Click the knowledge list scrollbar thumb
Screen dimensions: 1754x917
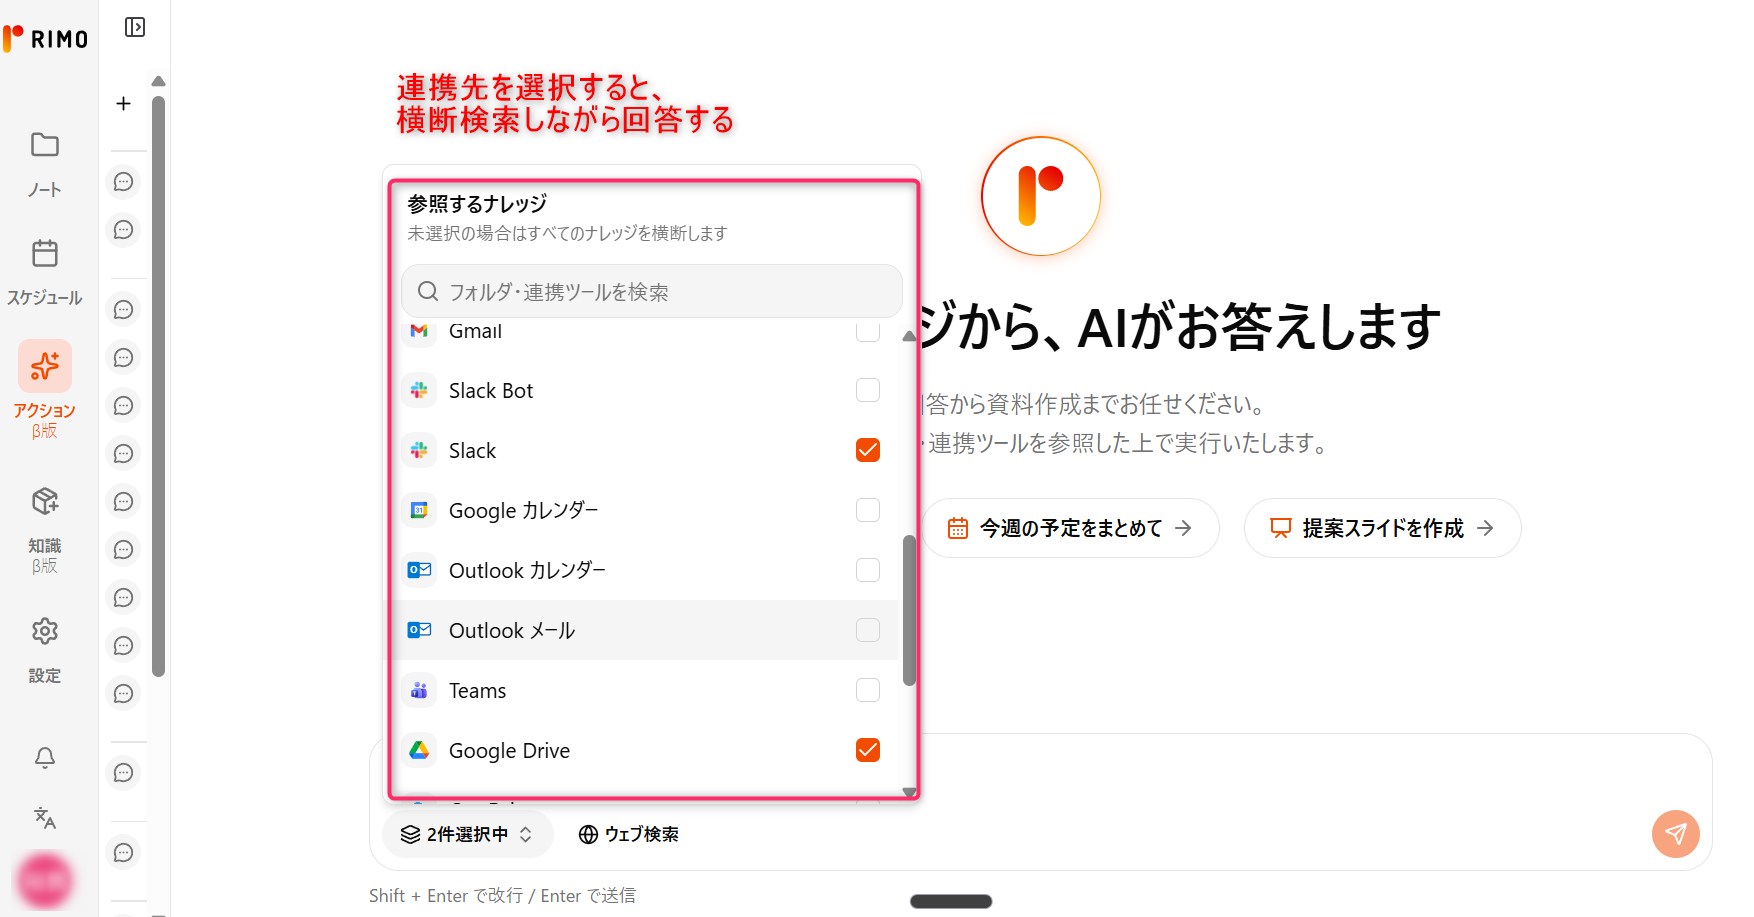tap(909, 610)
